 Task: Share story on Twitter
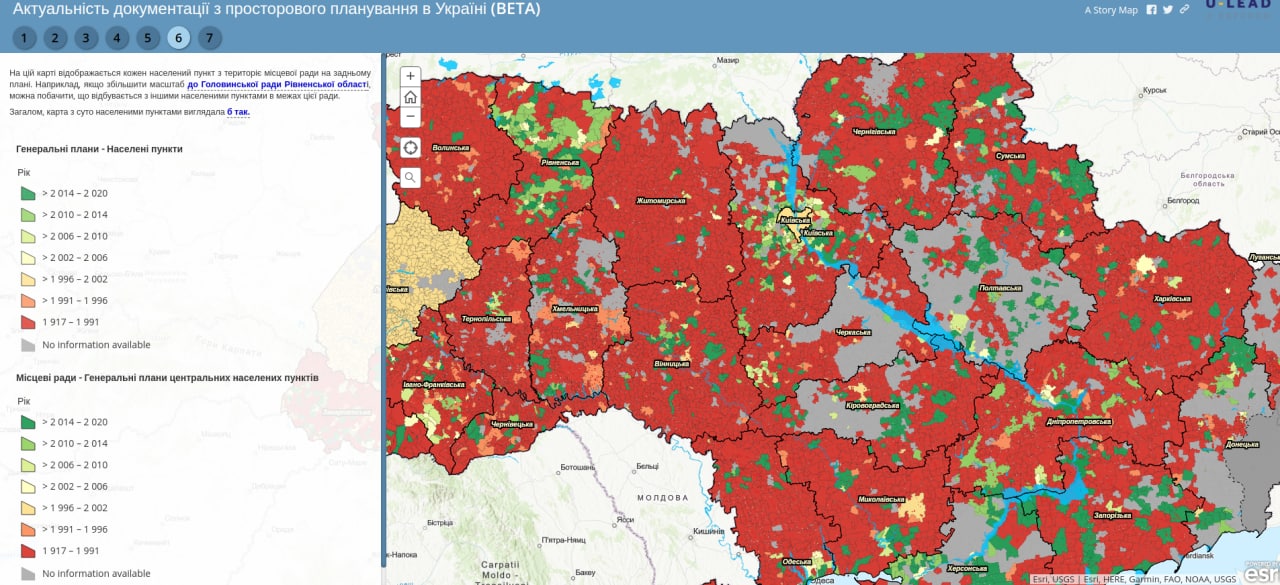pos(1168,10)
